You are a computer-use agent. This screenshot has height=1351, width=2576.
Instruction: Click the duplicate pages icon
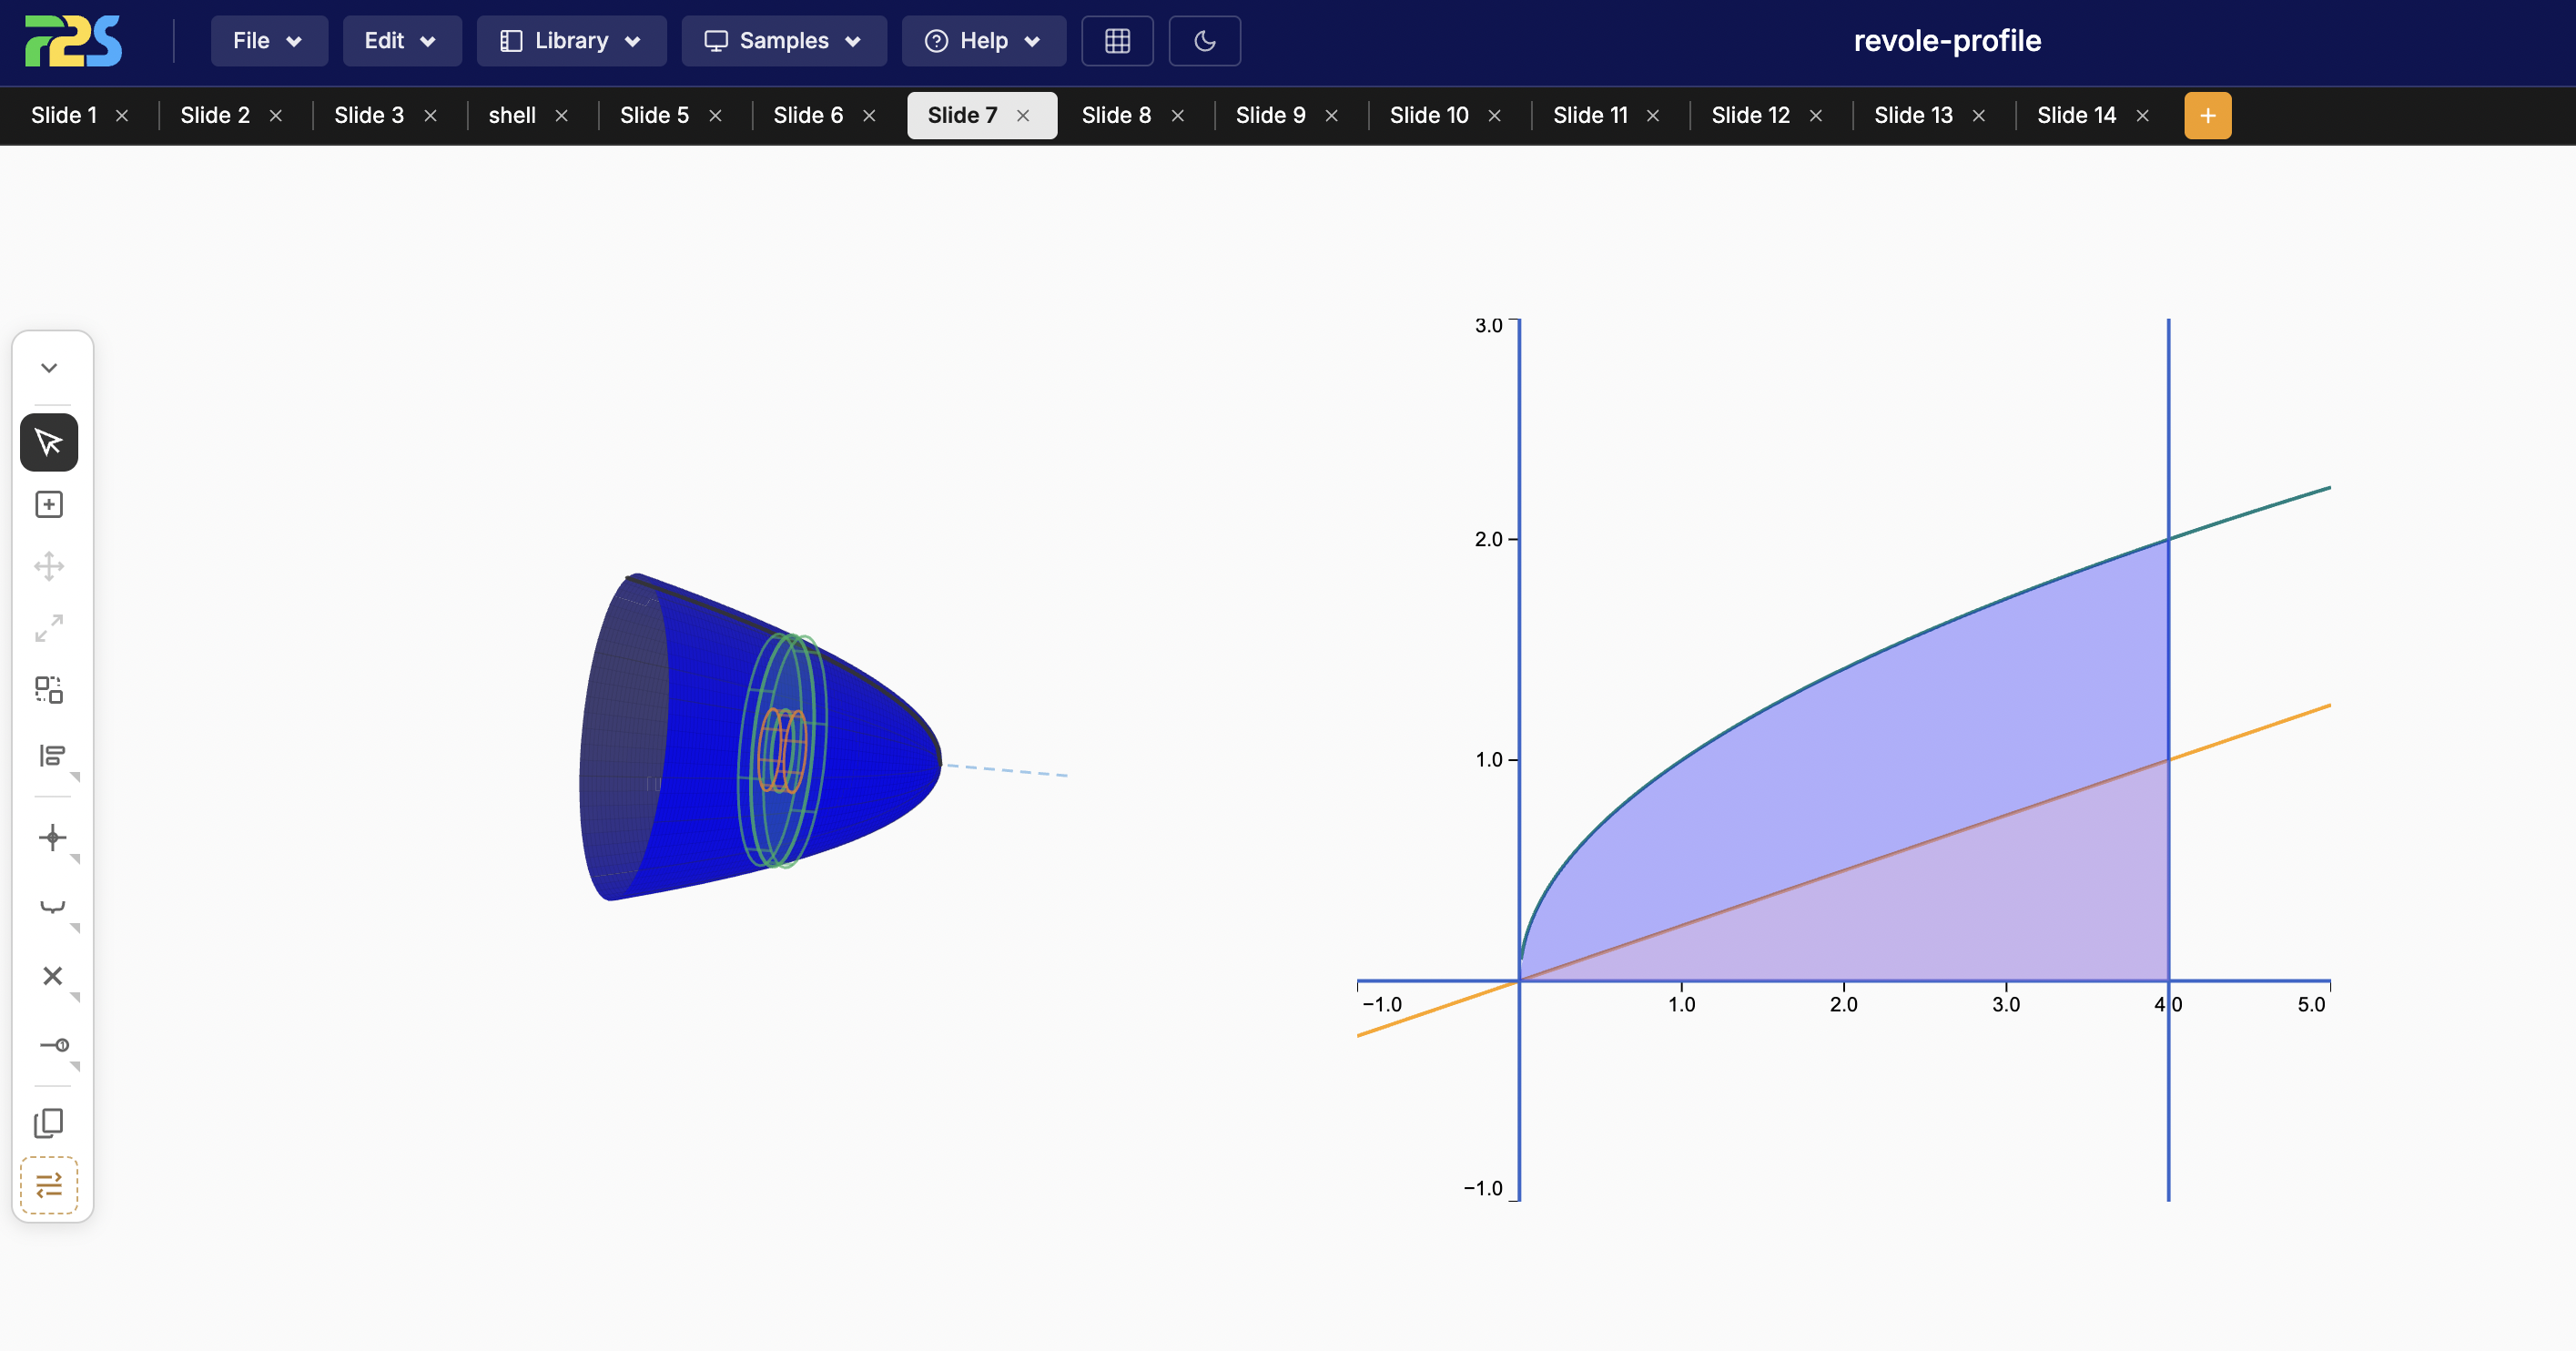(x=49, y=1122)
